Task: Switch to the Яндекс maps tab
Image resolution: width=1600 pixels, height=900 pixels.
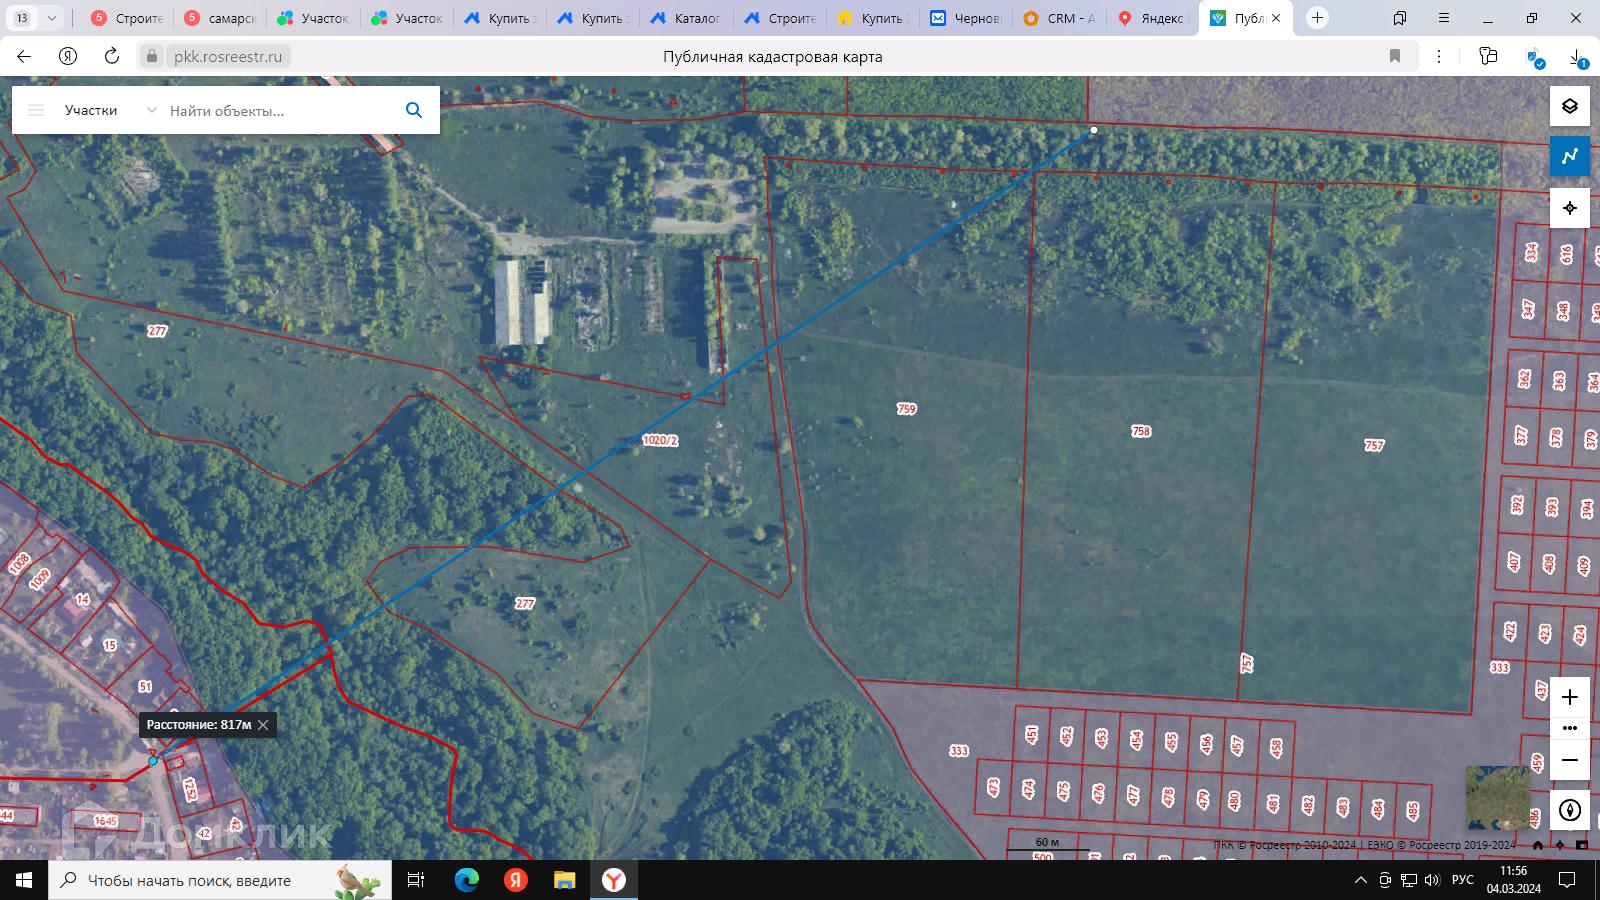Action: 1151,18
